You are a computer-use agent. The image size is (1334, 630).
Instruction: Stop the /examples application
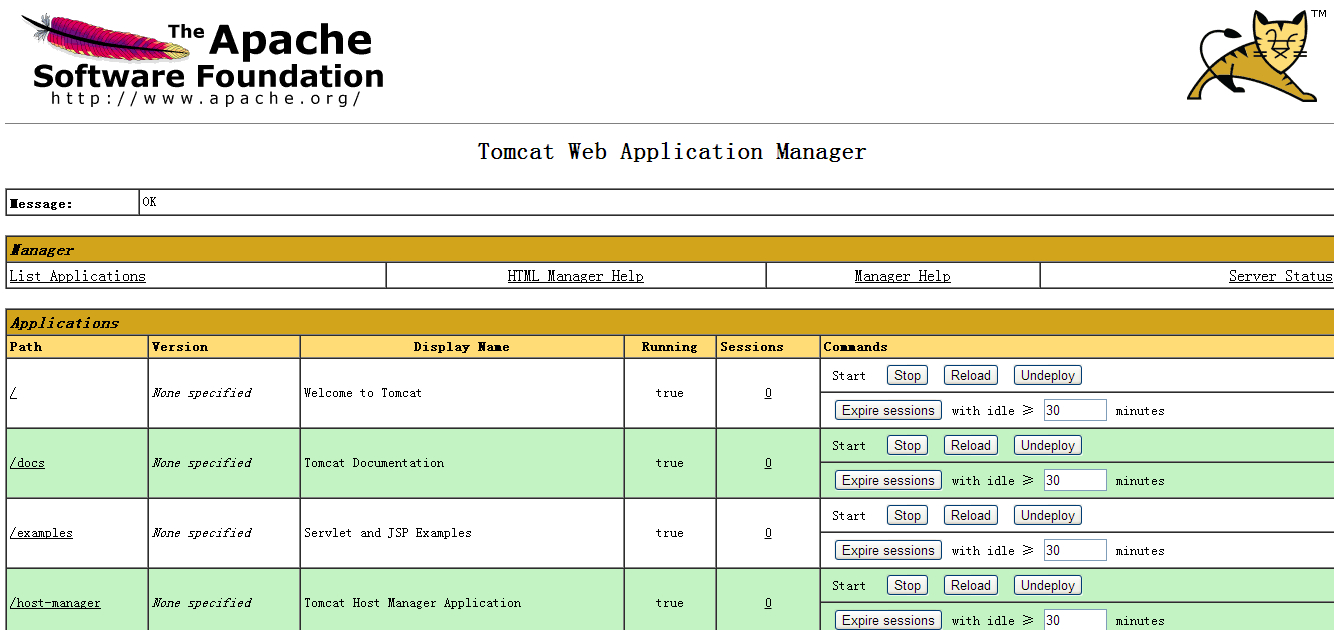[x=908, y=516]
